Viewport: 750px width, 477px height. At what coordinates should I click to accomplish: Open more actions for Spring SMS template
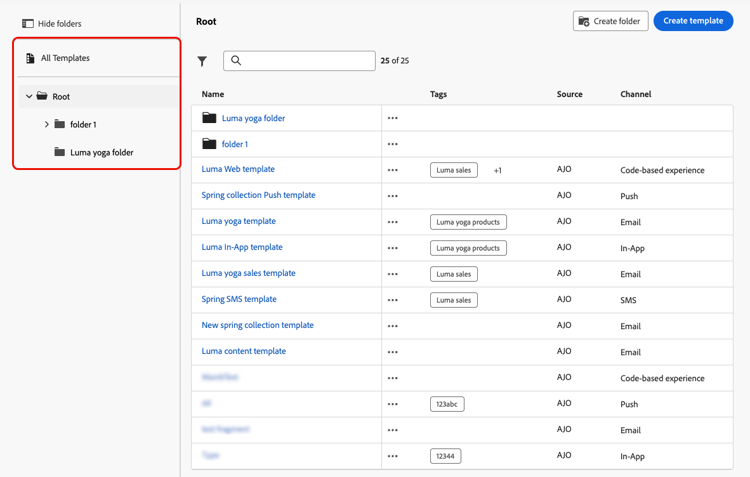[393, 300]
